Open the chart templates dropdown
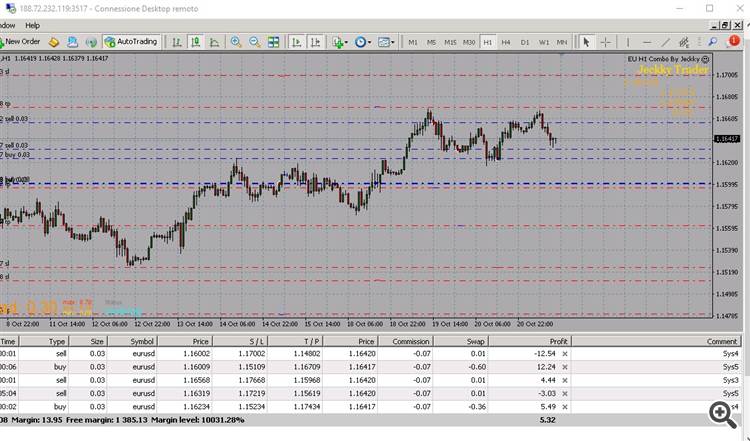750x441 pixels. point(386,42)
